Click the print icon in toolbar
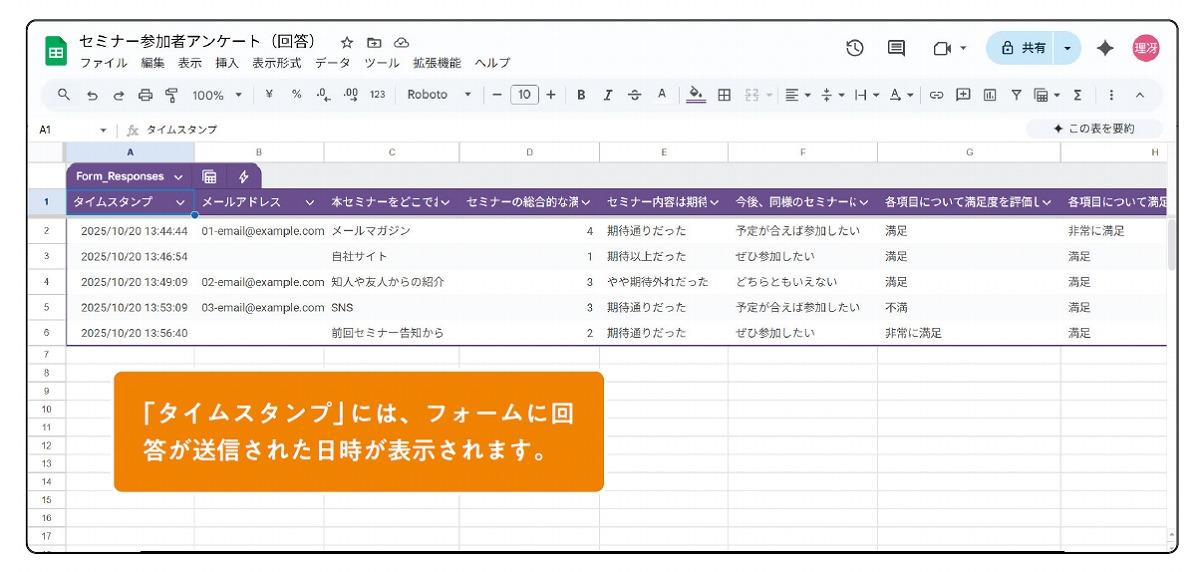Image resolution: width=1200 pixels, height=572 pixels. point(146,96)
